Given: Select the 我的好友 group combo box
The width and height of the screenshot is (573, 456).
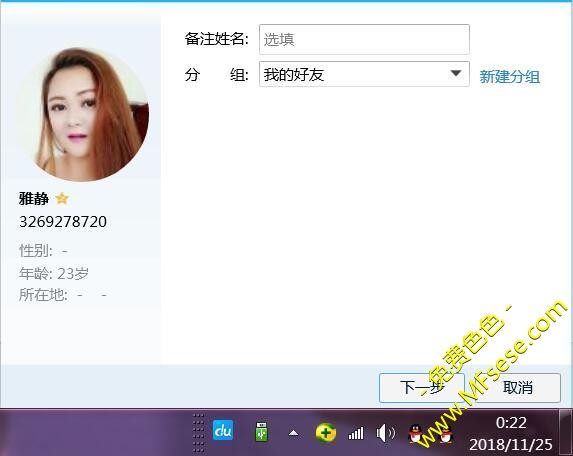Looking at the screenshot, I should click(364, 74).
